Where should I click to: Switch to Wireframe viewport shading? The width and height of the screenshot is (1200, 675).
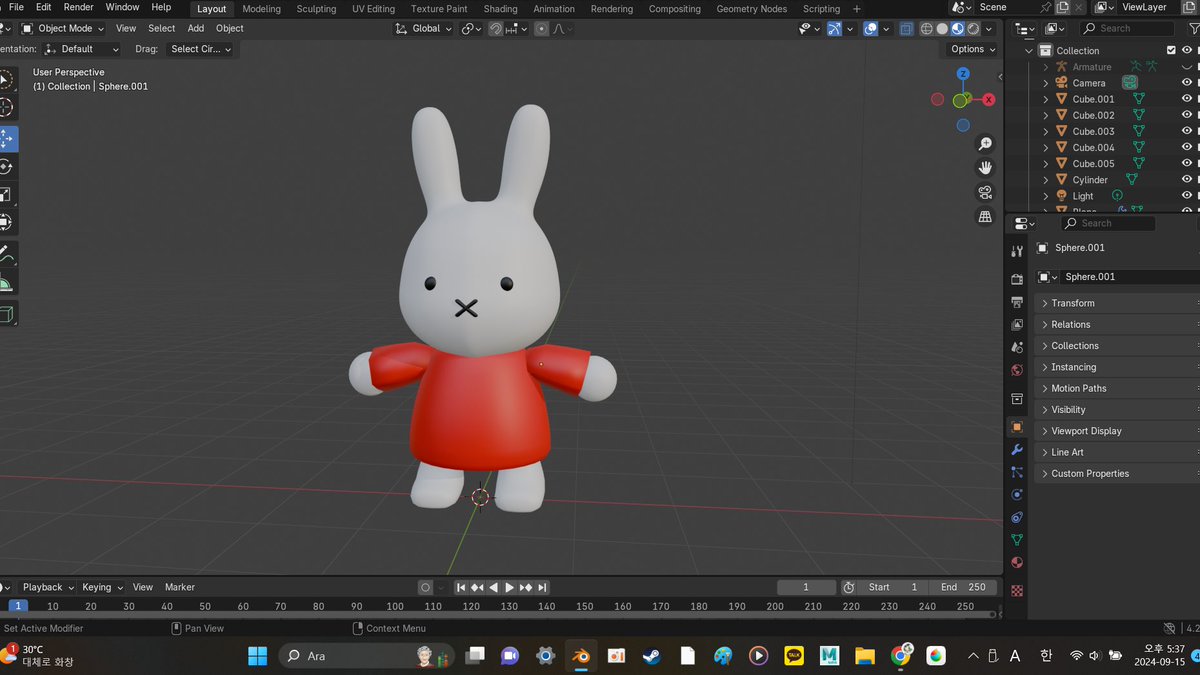[x=926, y=29]
